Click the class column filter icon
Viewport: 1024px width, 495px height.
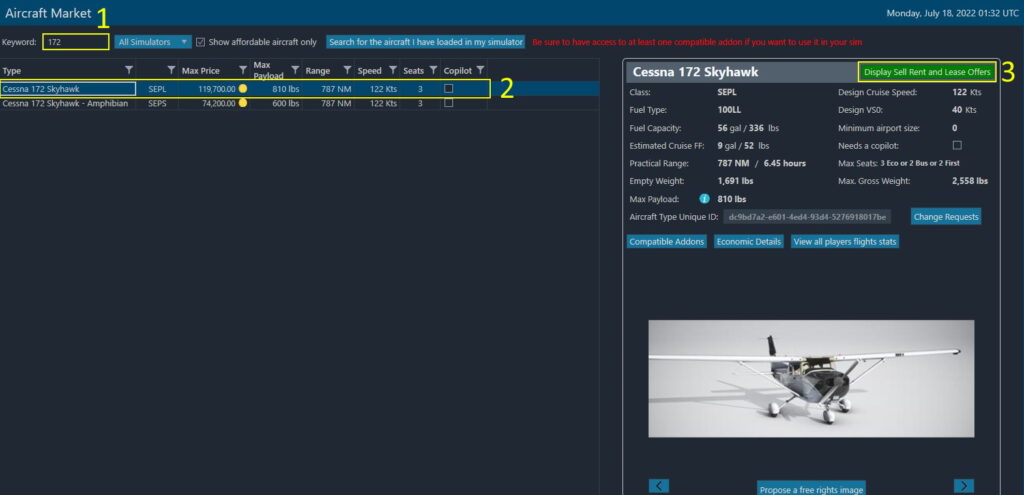(171, 71)
